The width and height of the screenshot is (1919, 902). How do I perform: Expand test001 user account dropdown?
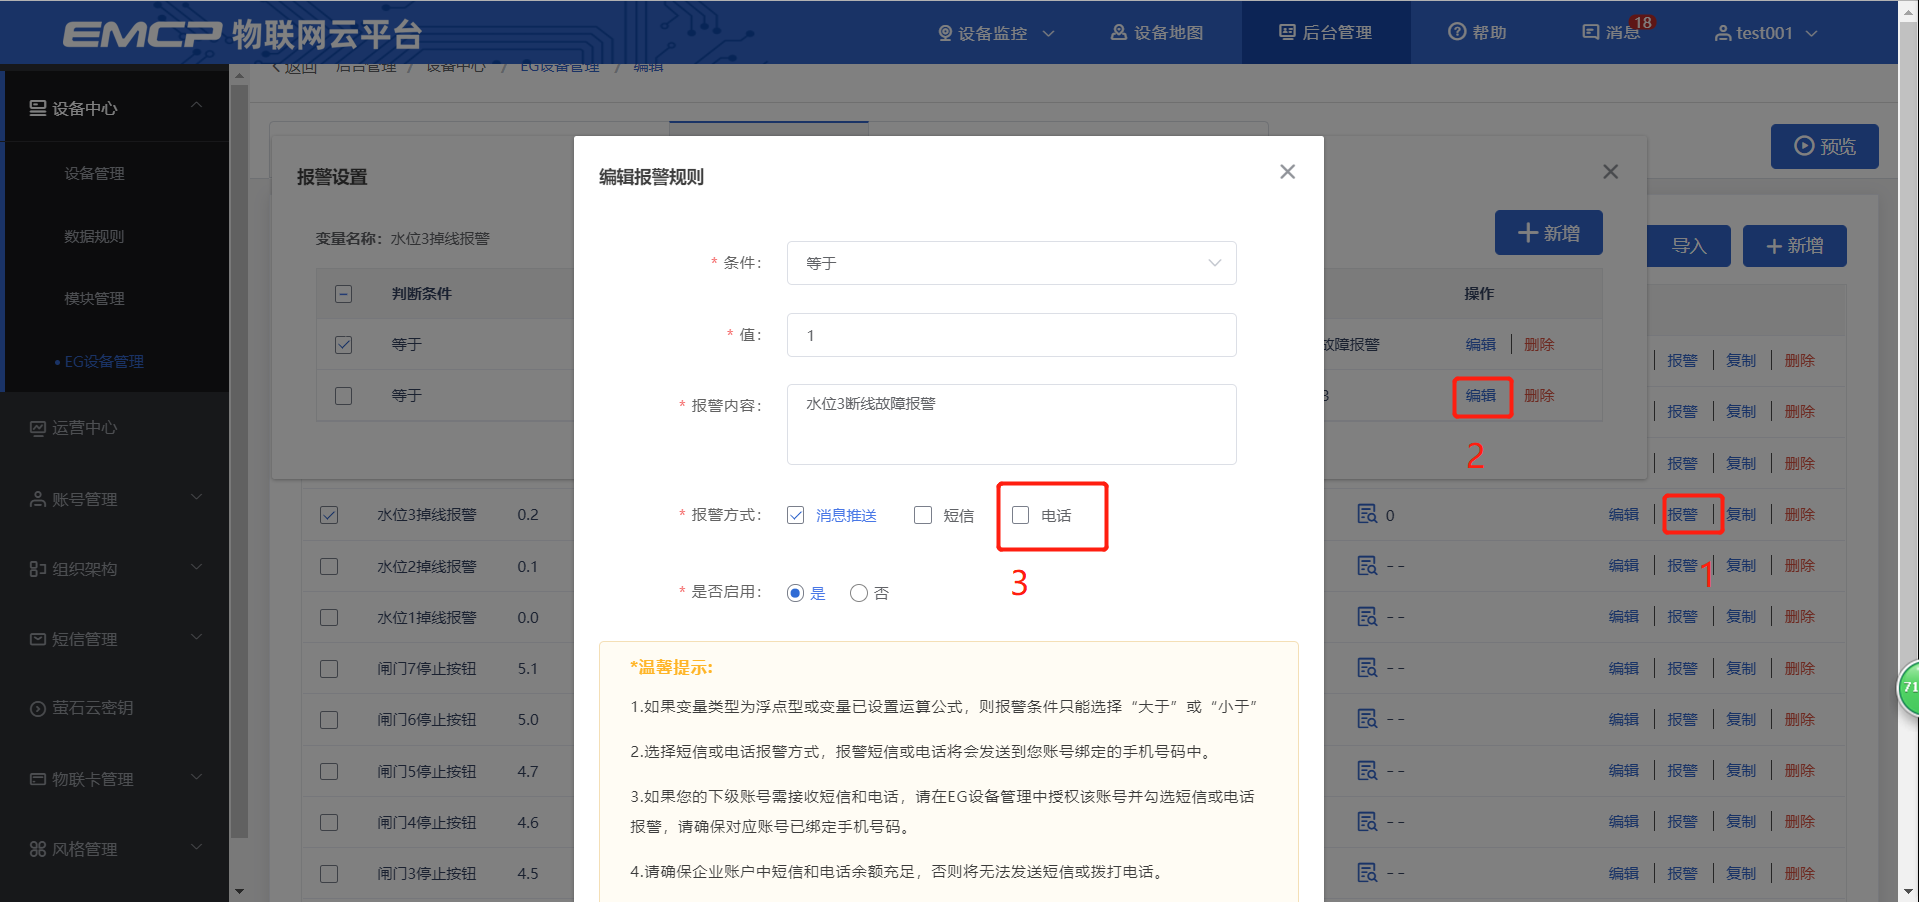point(1766,33)
